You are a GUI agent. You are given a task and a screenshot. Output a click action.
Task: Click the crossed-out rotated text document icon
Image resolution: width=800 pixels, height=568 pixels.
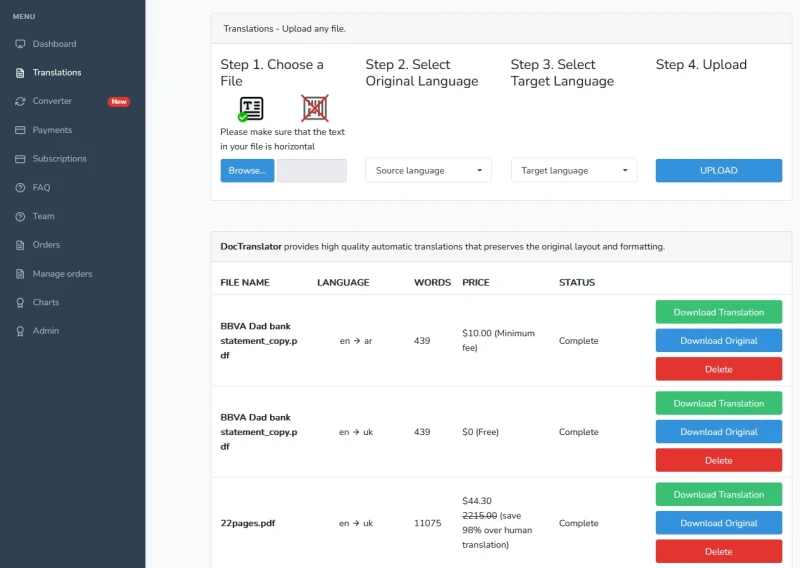point(315,108)
